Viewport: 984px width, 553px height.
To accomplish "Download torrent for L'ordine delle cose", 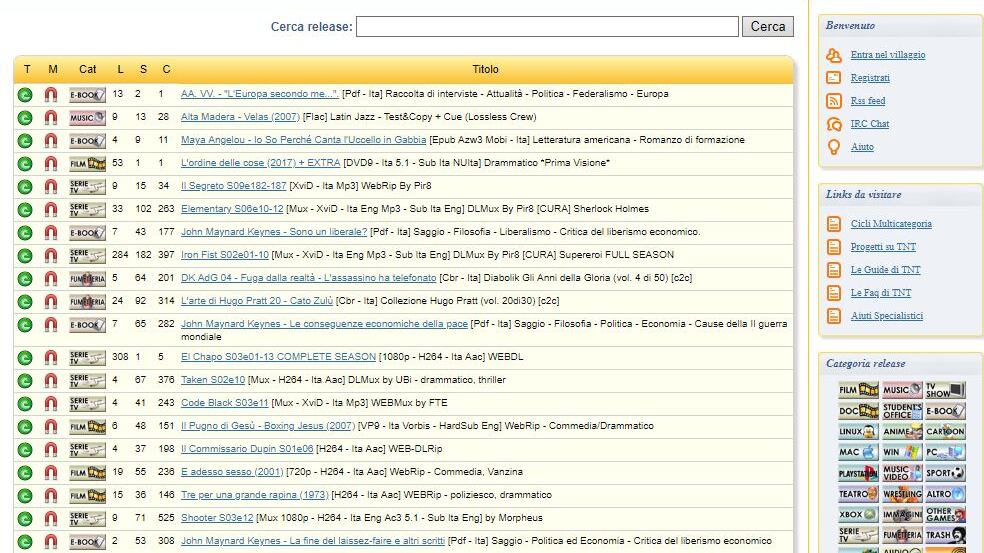I will click(x=25, y=164).
